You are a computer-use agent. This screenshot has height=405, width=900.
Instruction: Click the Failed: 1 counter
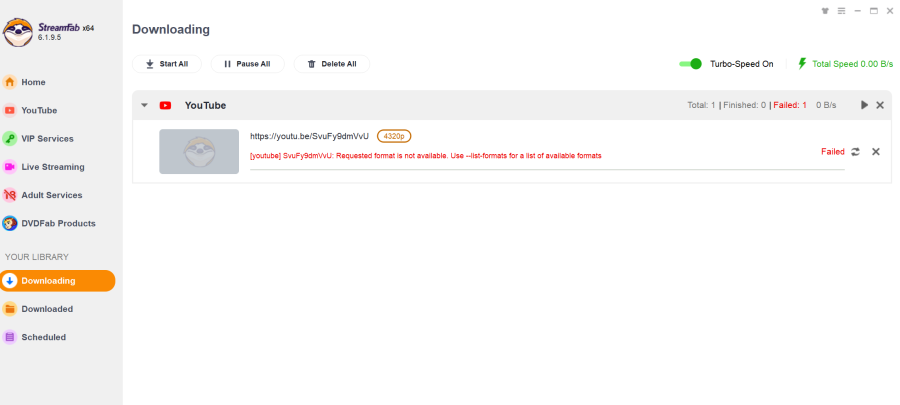[790, 106]
